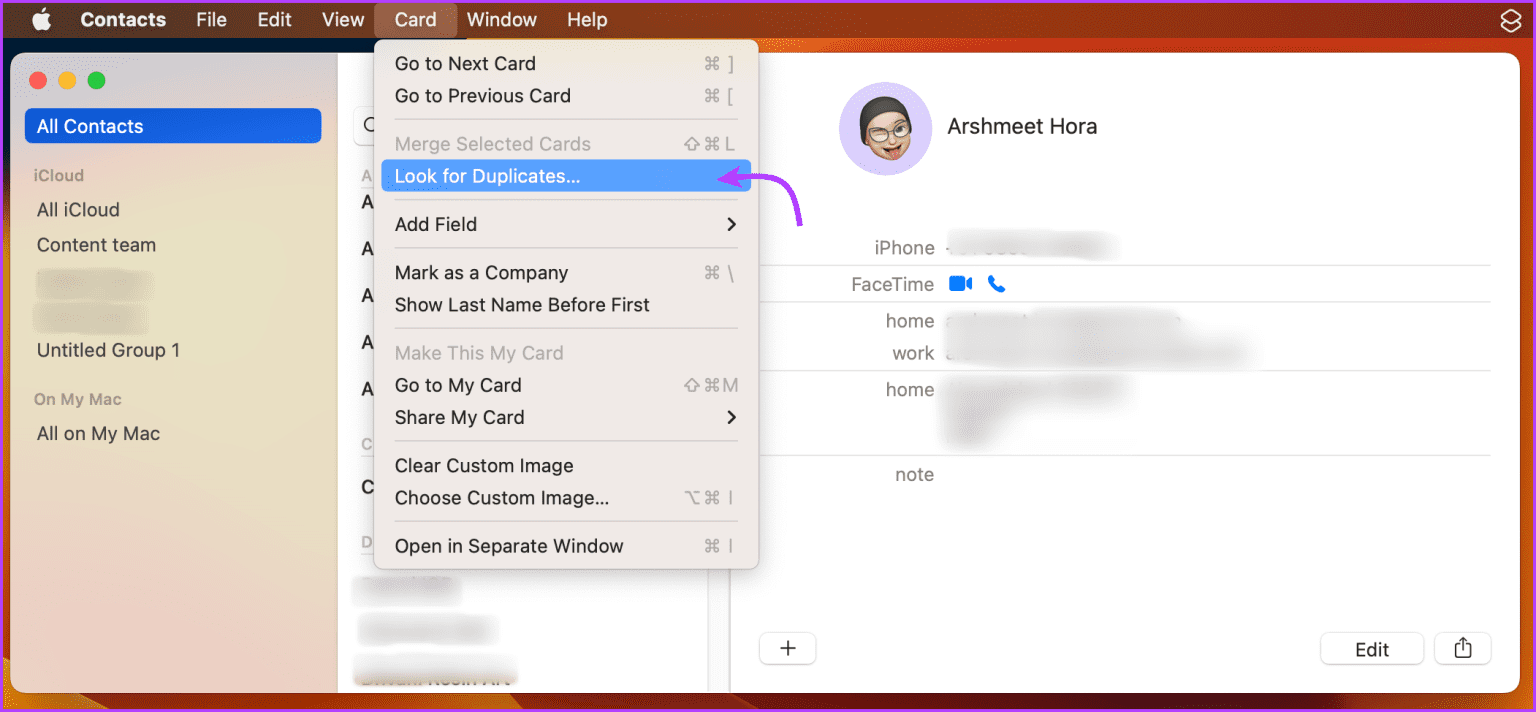Select Mark as a Company
Image resolution: width=1536 pixels, height=712 pixels.
481,272
